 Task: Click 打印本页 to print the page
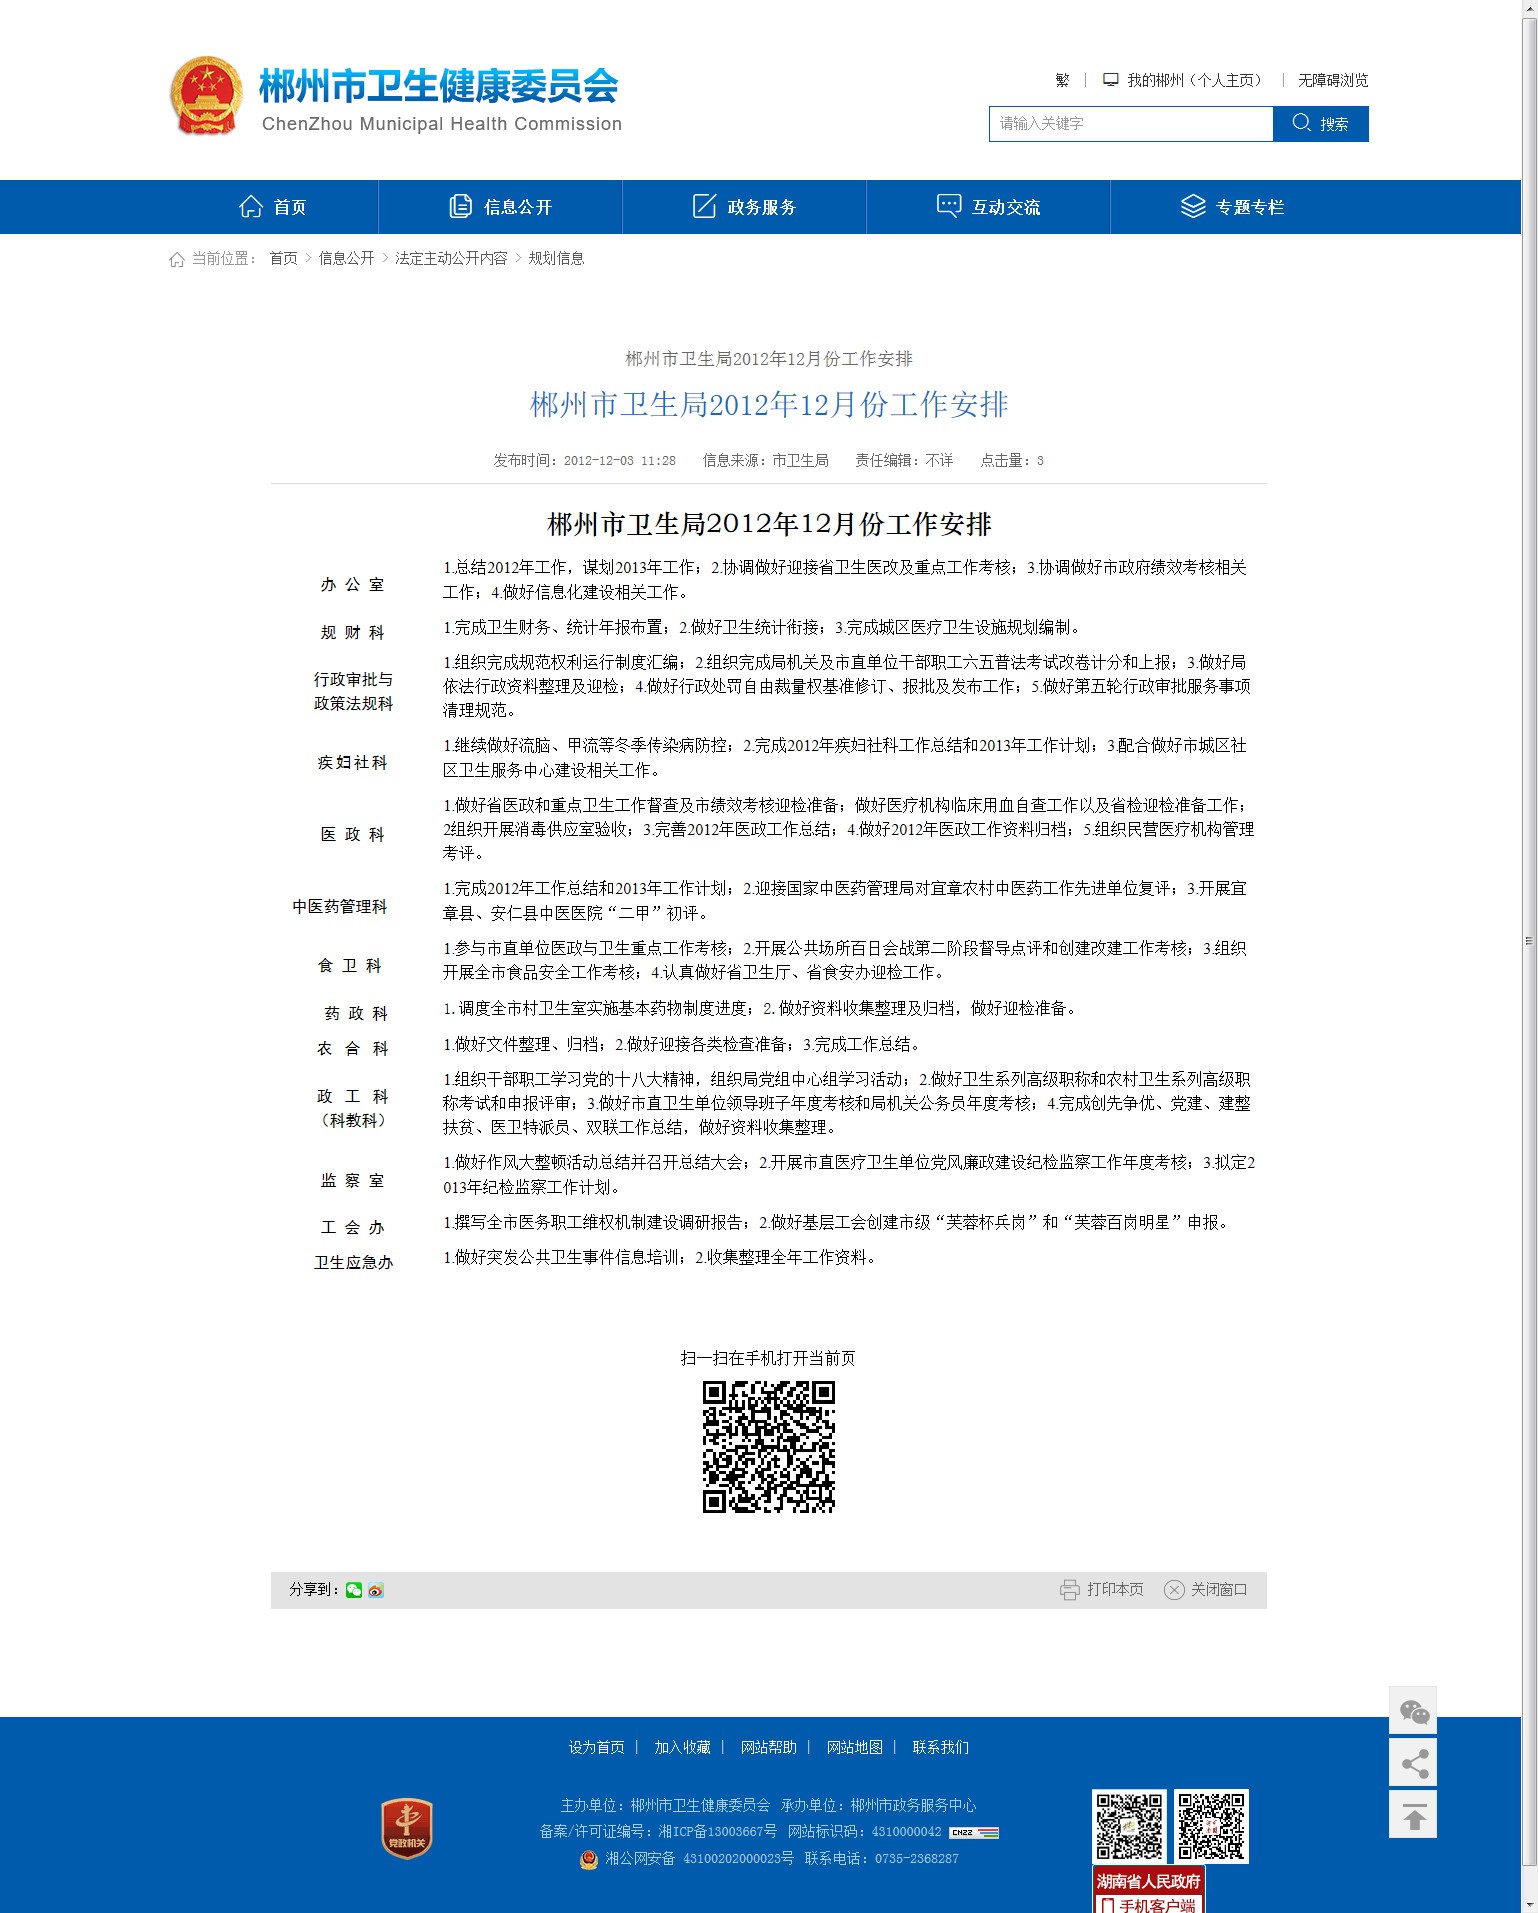coord(1102,1590)
